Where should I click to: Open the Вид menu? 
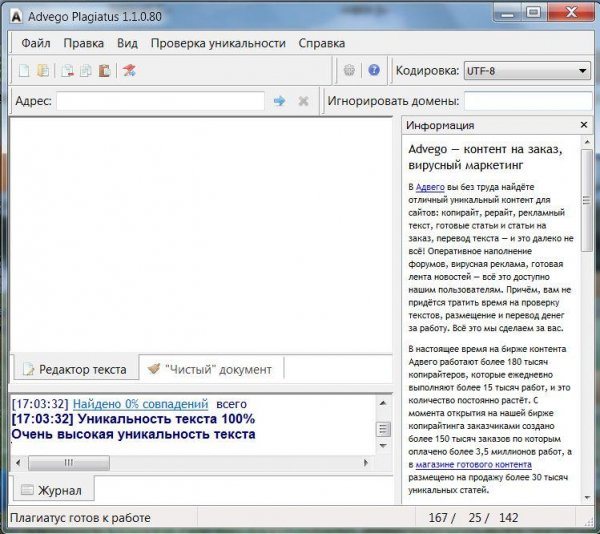[x=127, y=43]
